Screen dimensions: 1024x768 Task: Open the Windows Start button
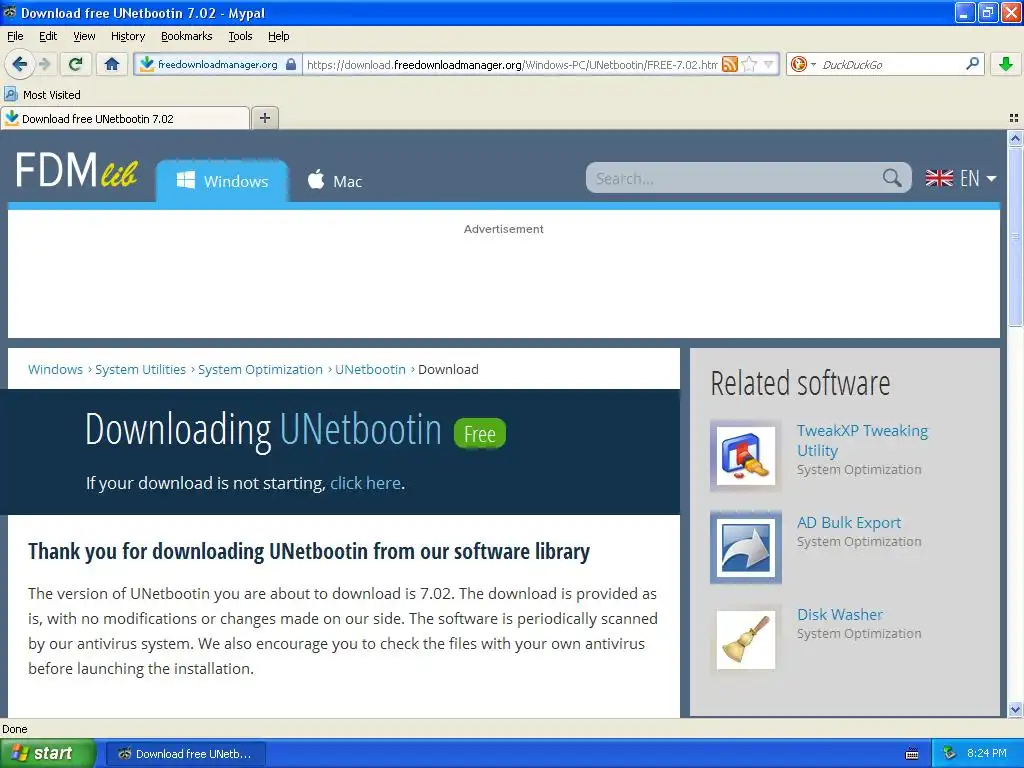click(x=47, y=754)
